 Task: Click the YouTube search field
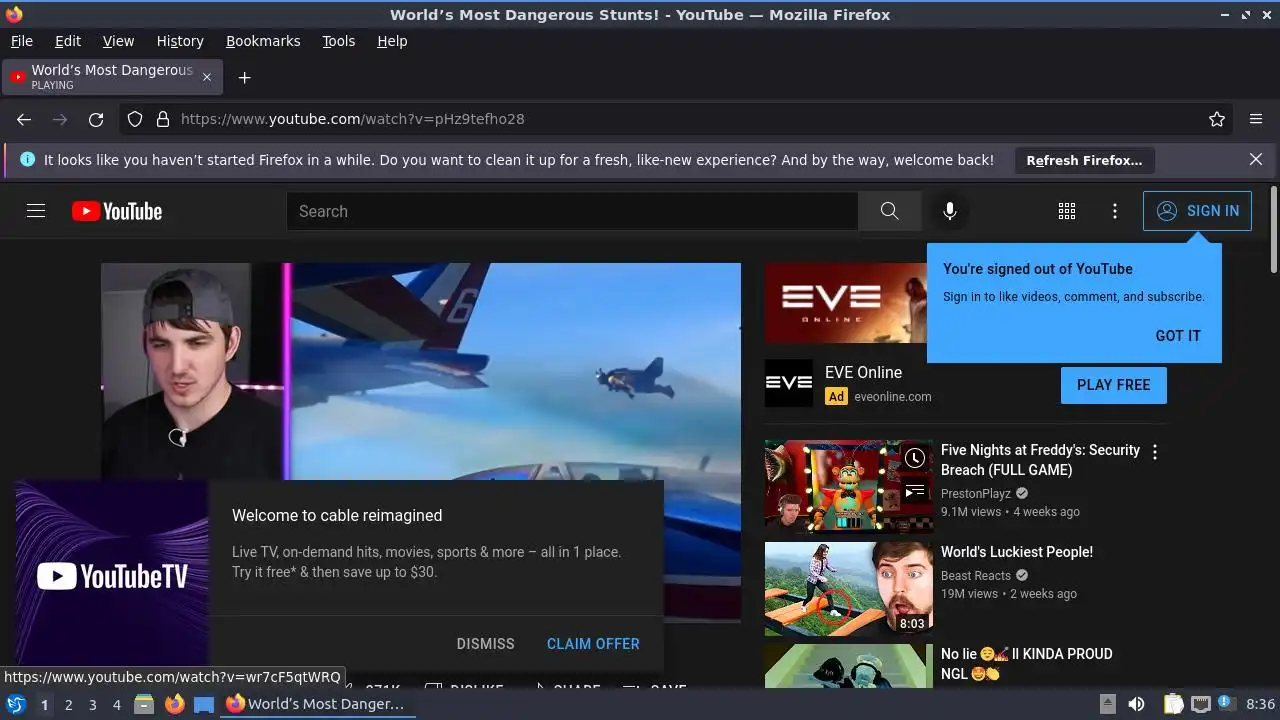click(572, 211)
